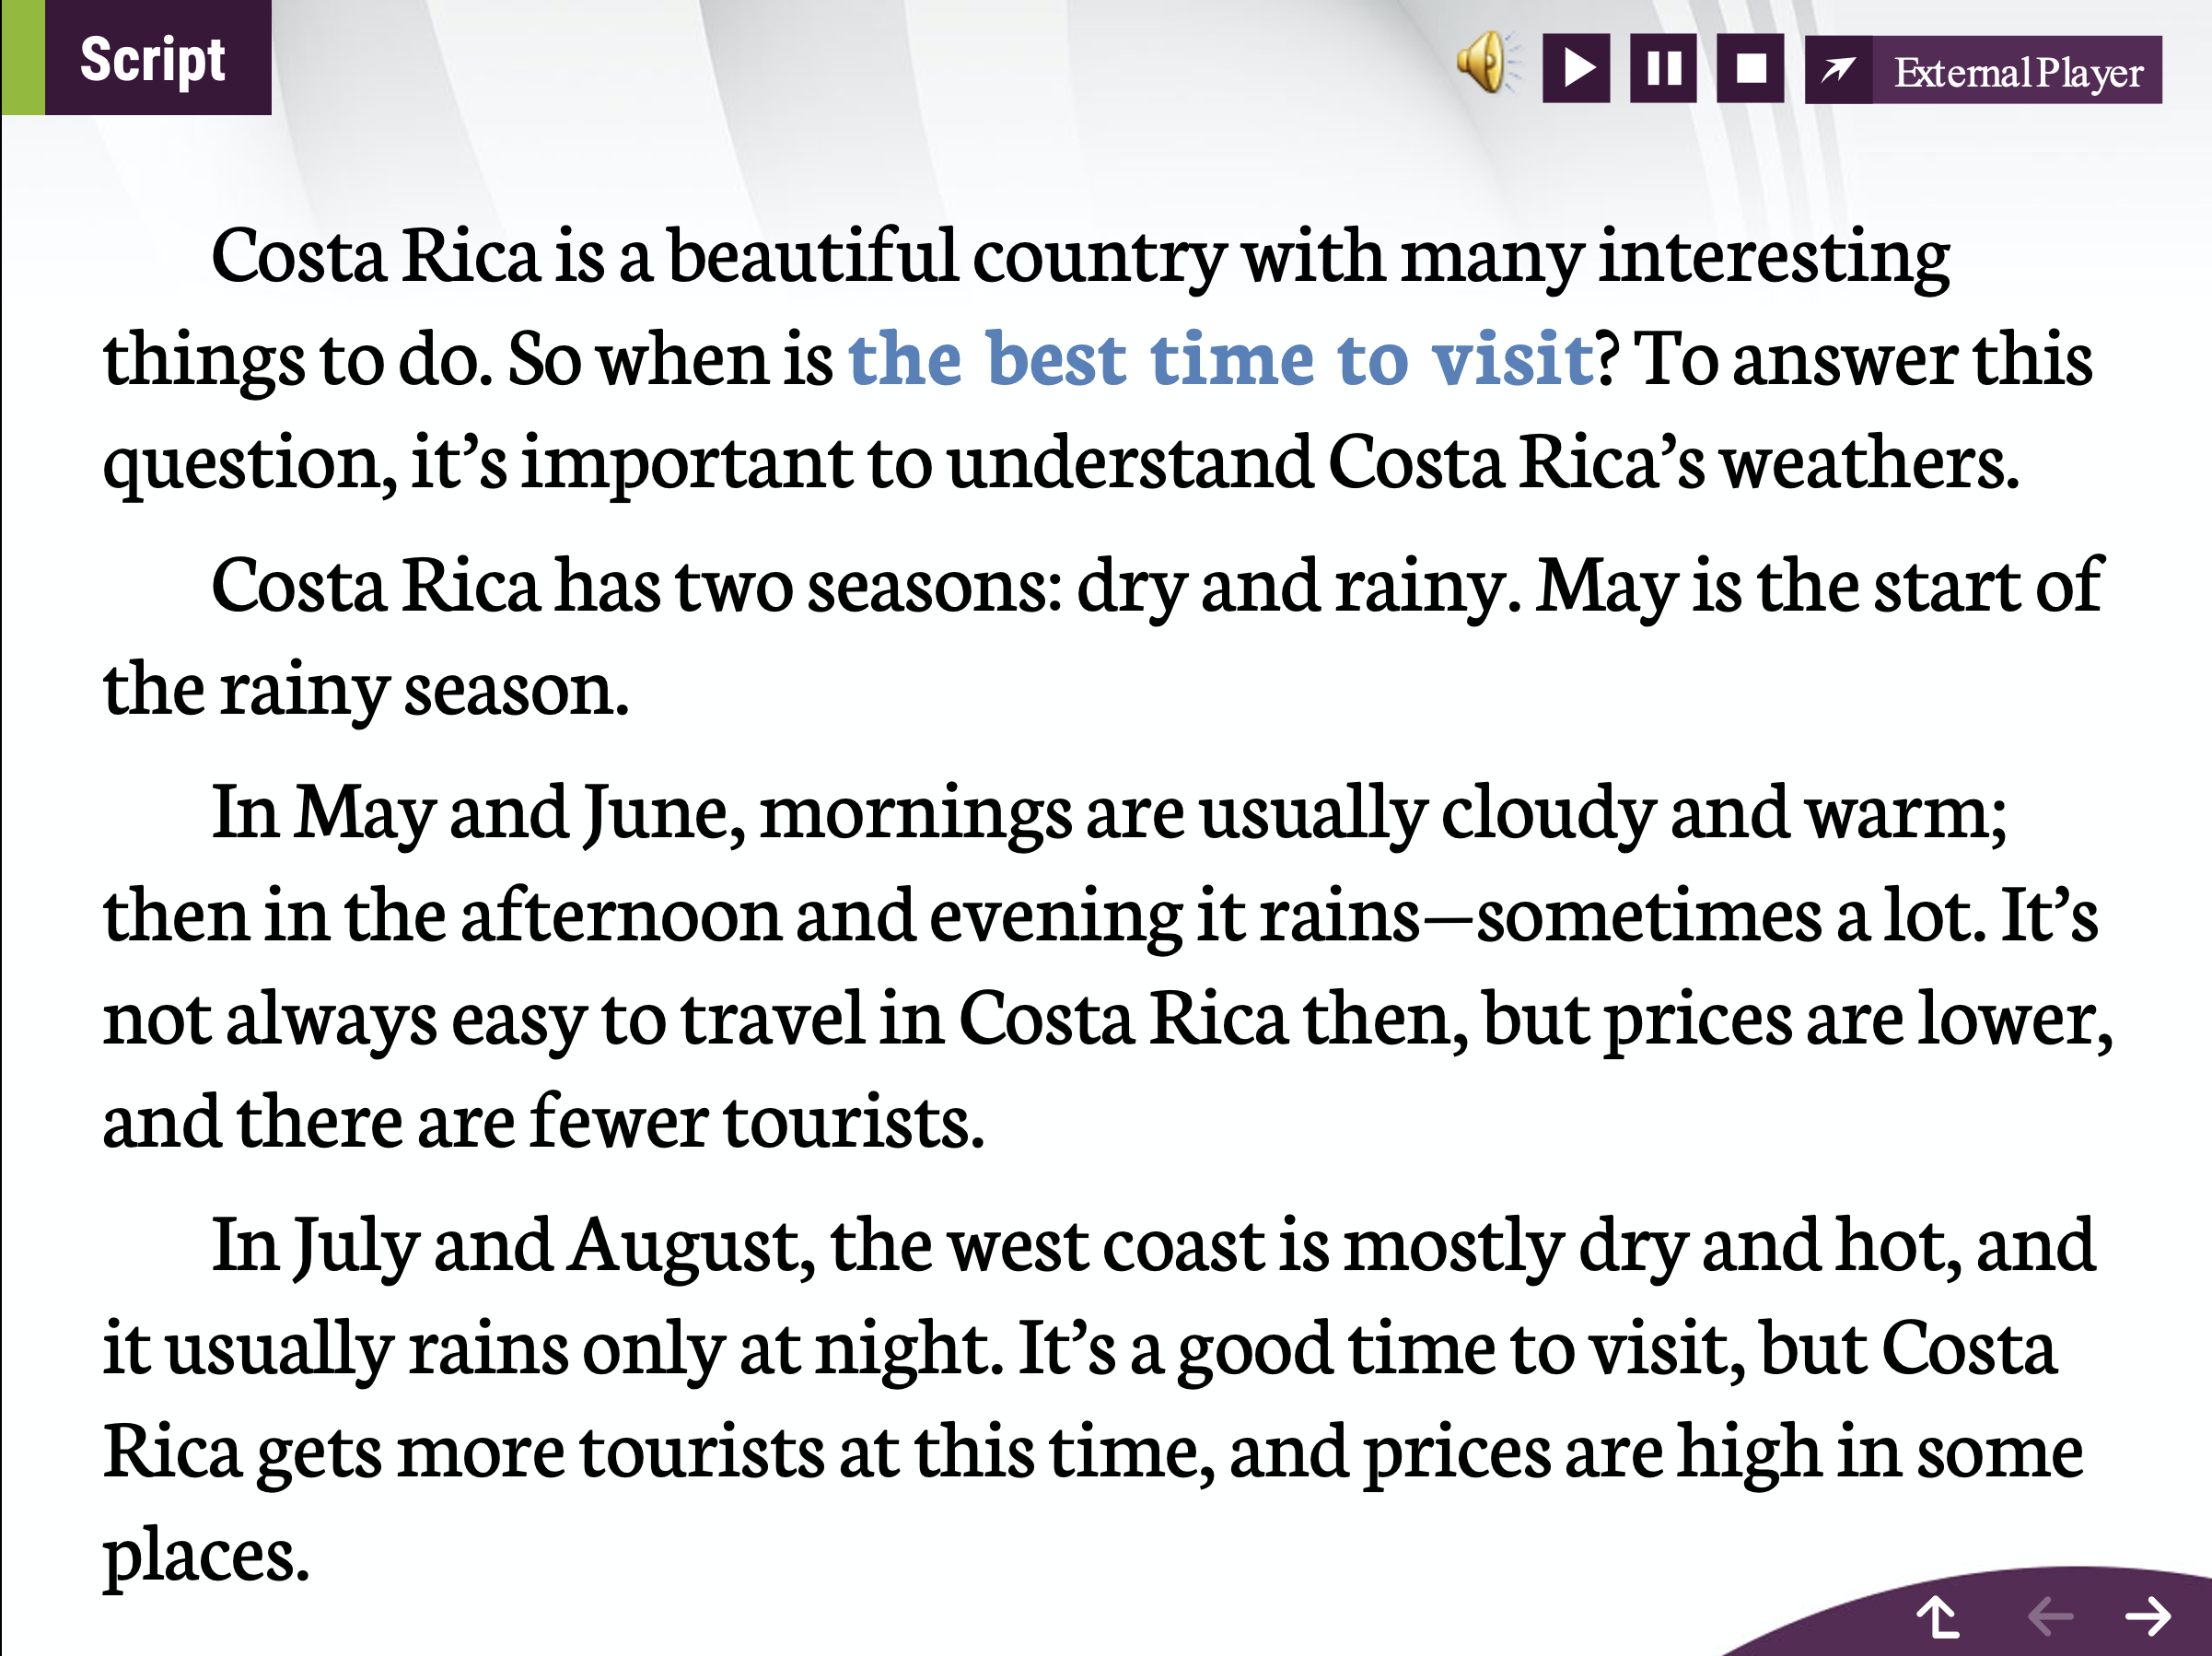The width and height of the screenshot is (2212, 1656).
Task: Pause the audio playback
Action: pos(1663,69)
